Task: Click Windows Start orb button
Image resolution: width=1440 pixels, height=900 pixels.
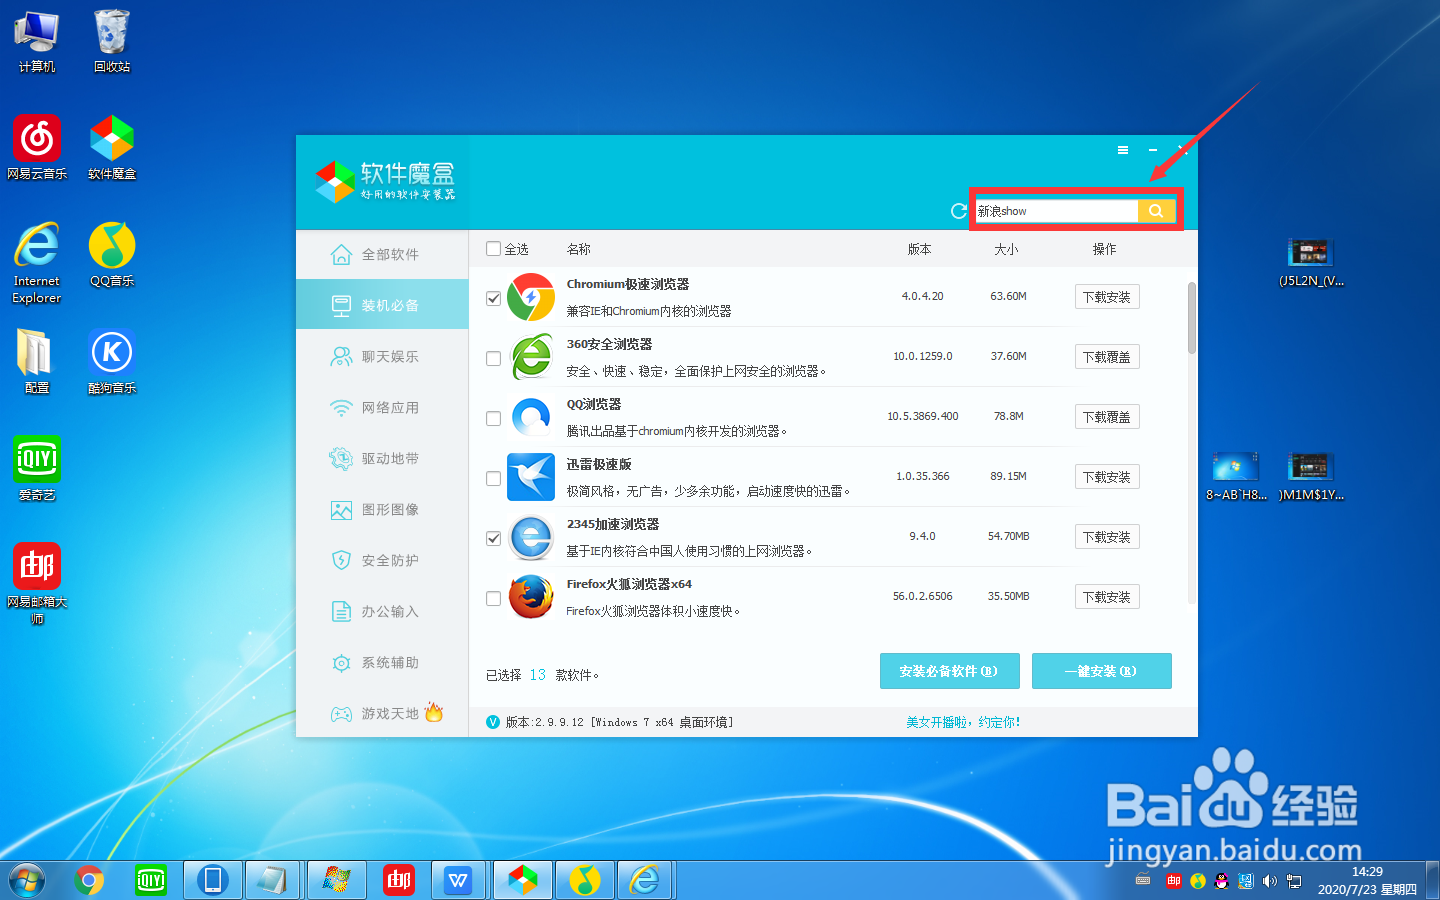Action: [26, 880]
